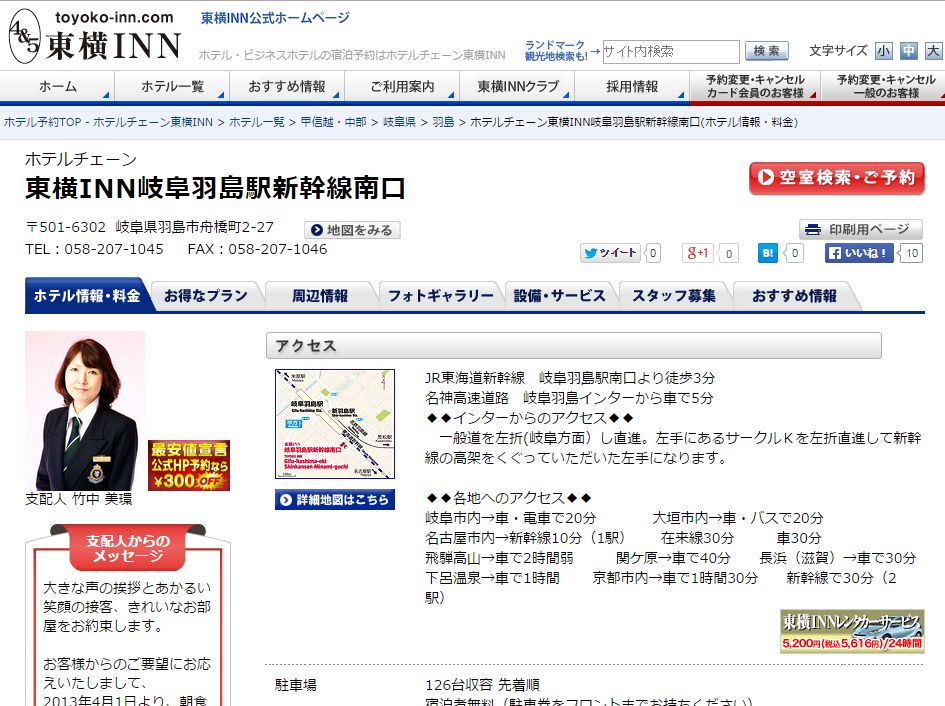Switch to the お得なプラン tab

point(206,295)
